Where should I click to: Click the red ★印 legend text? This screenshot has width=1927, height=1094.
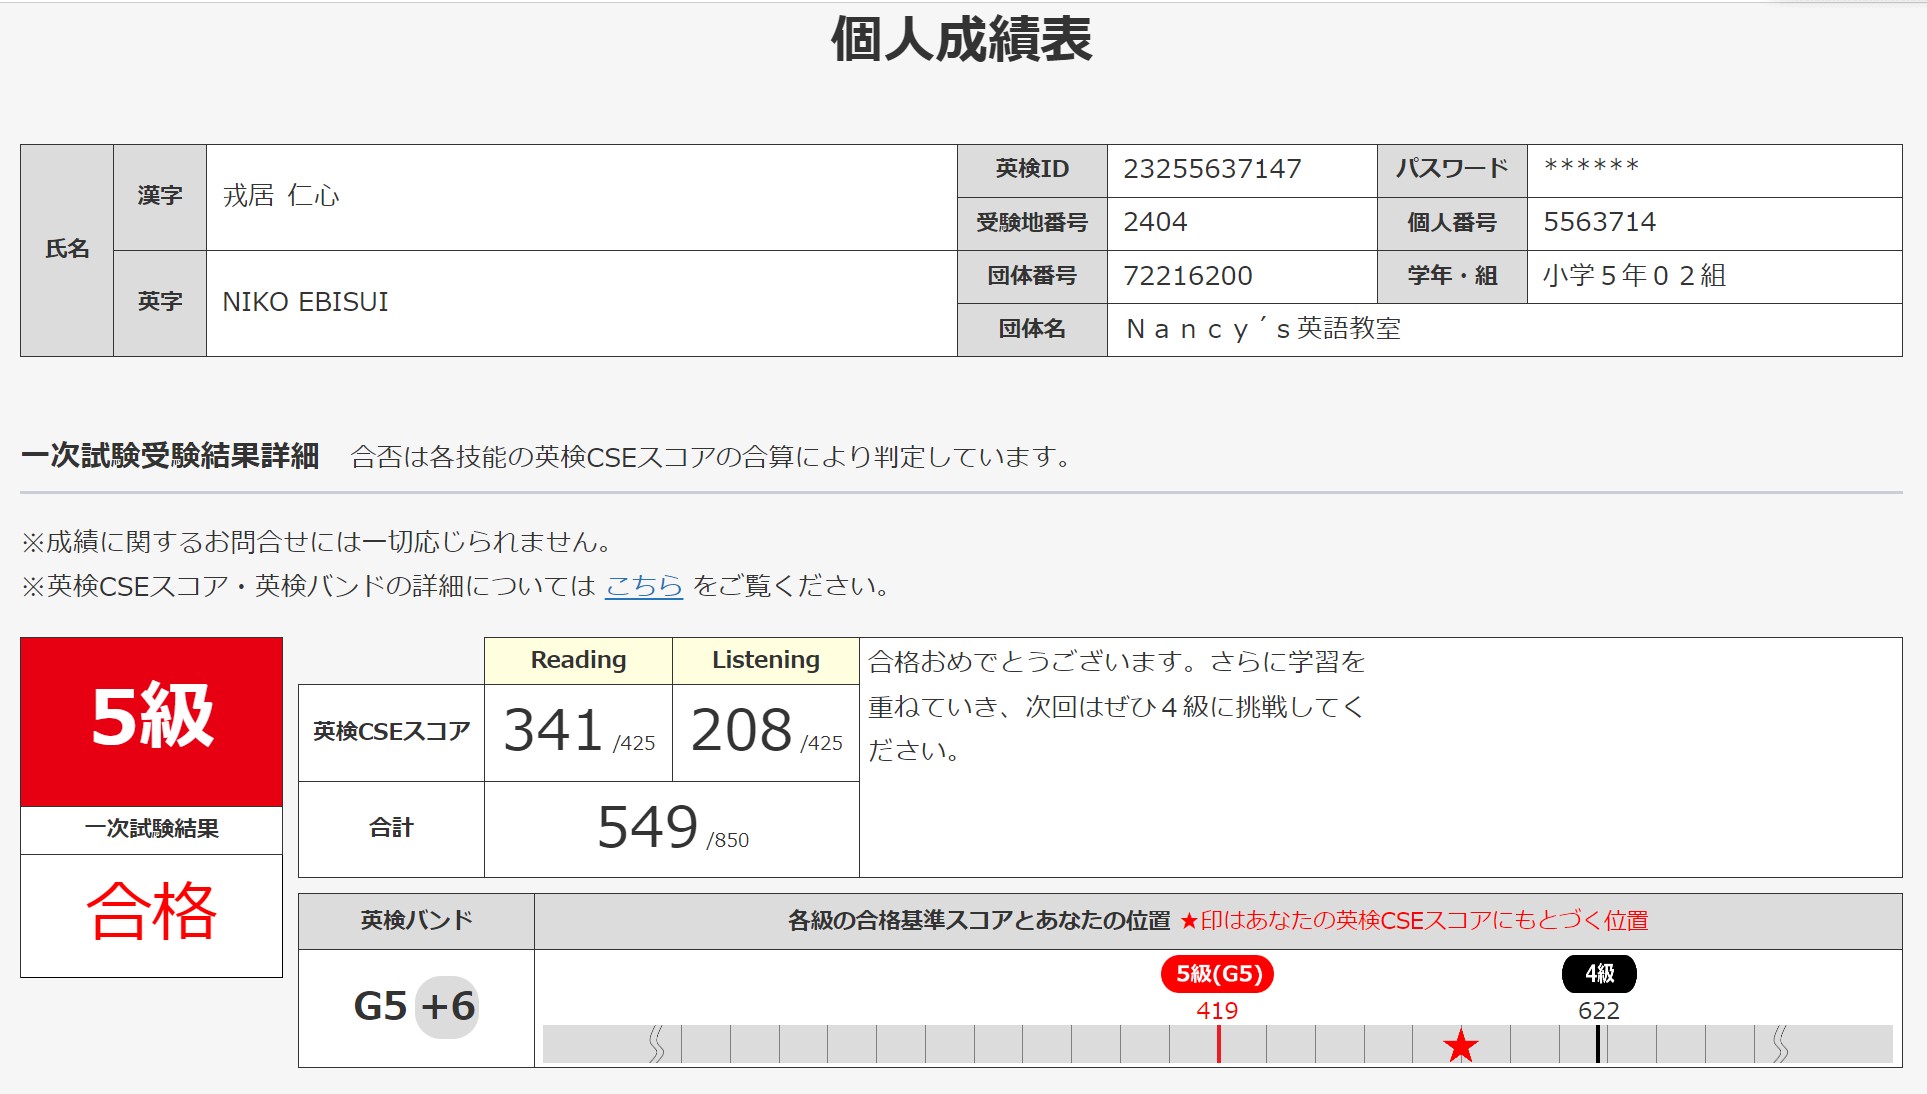pos(1414,921)
